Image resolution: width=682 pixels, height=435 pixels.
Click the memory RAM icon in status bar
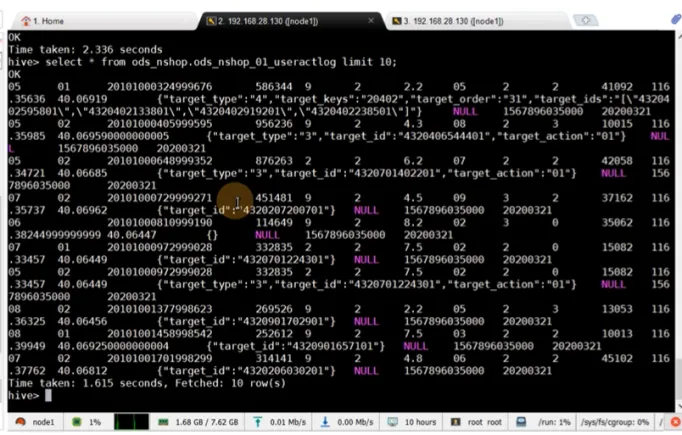pos(163,422)
